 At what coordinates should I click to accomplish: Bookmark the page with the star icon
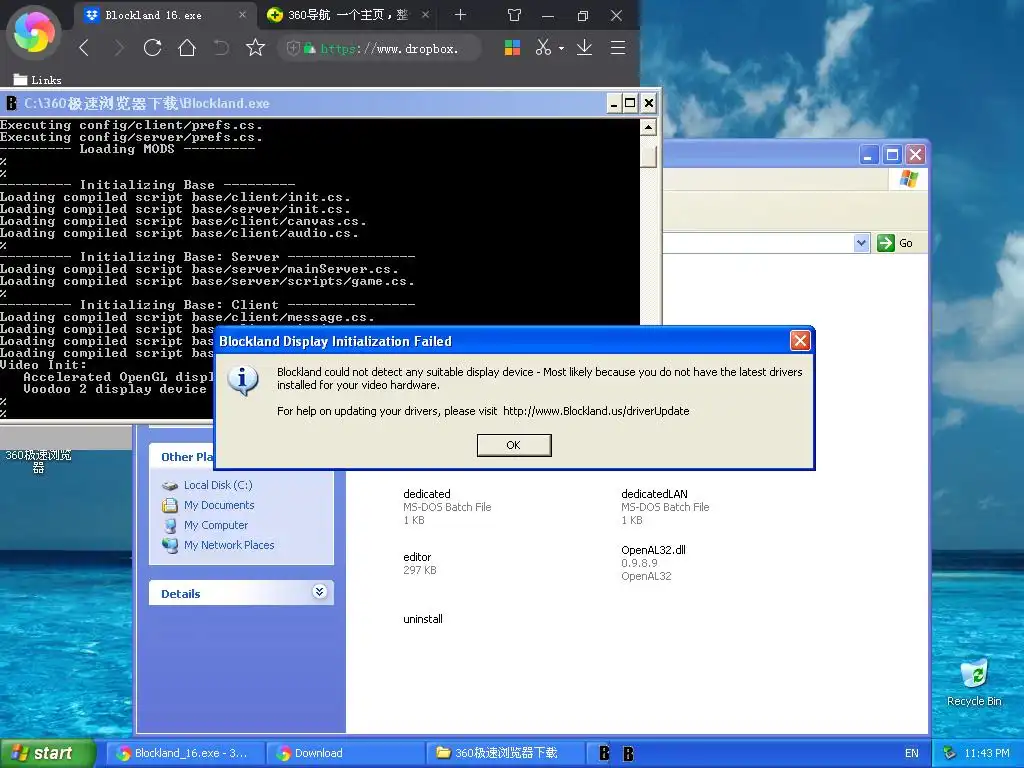(255, 48)
